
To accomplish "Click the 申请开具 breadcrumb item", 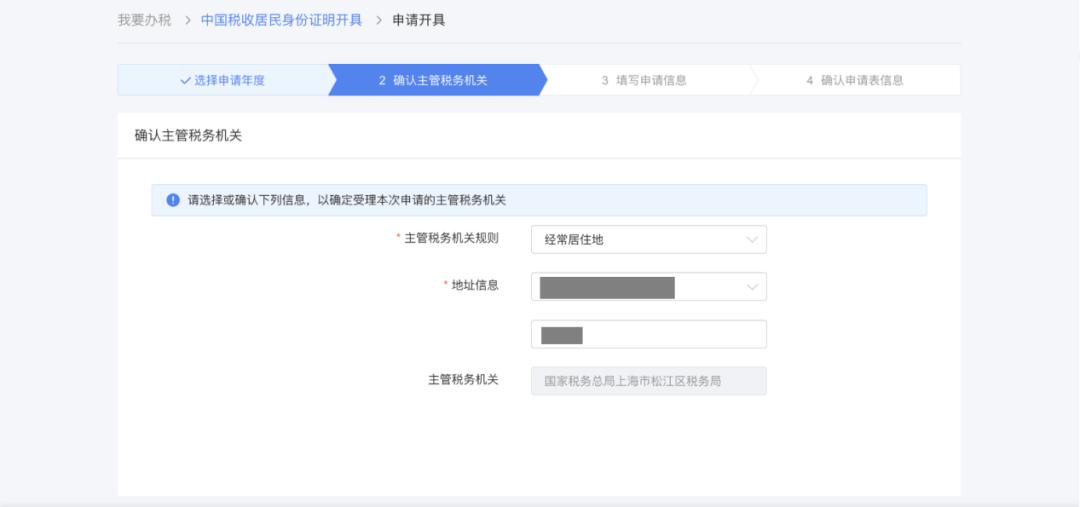I will click(418, 20).
